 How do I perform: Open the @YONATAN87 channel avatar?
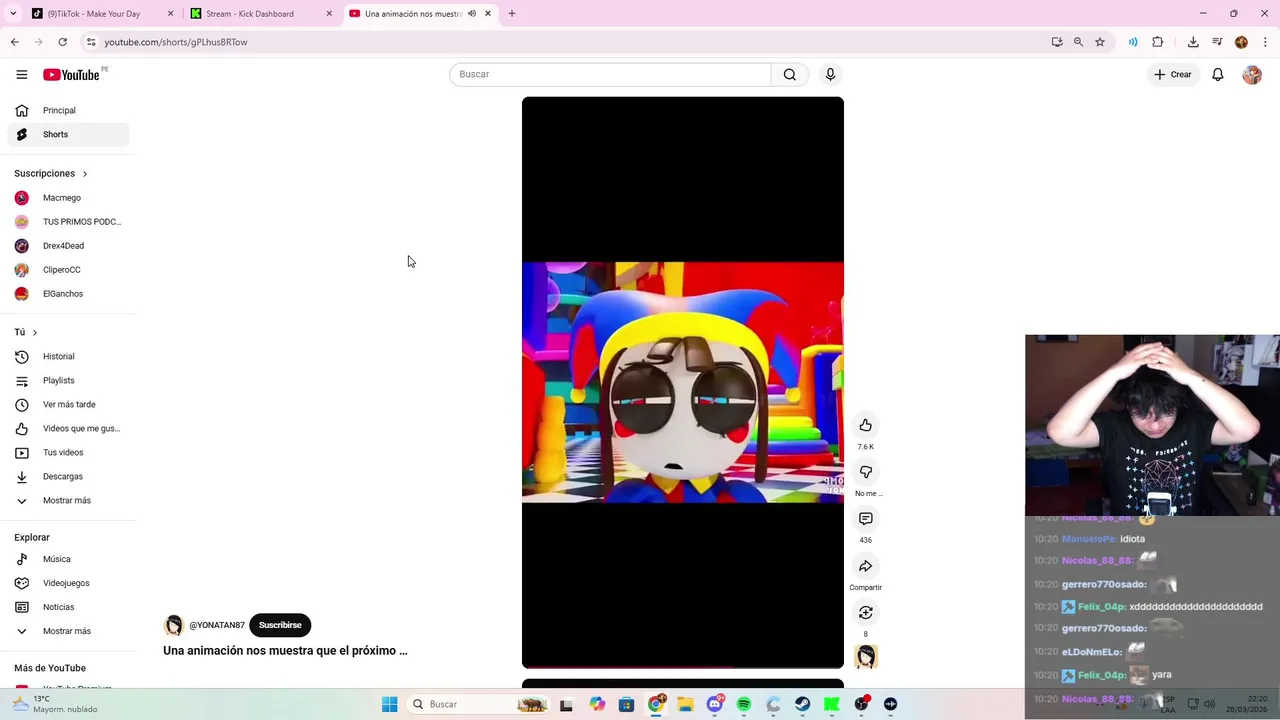pos(174,625)
